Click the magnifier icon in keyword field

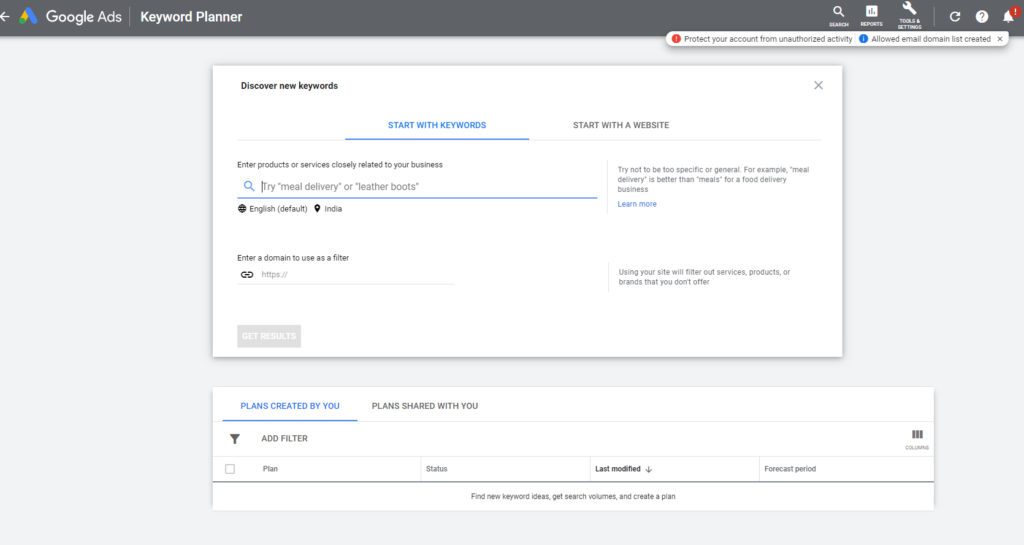tap(249, 186)
